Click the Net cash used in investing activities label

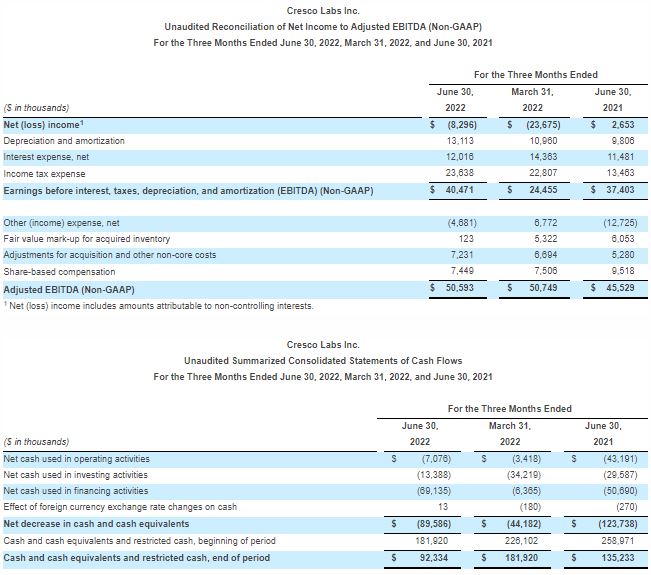point(76,475)
